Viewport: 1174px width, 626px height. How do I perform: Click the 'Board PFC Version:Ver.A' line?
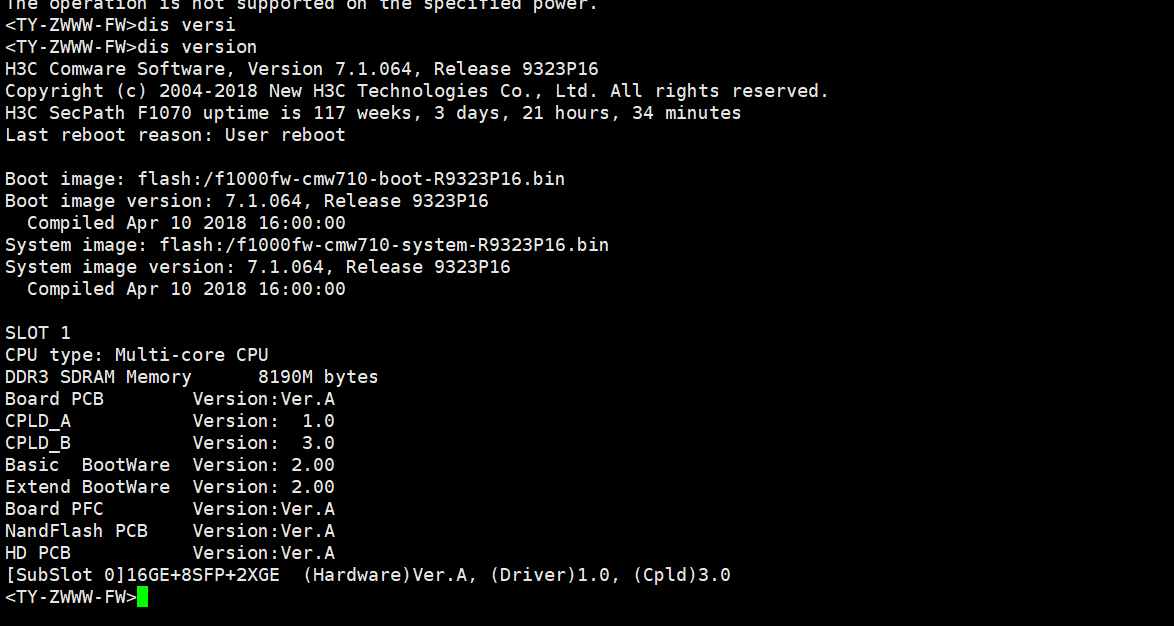click(170, 508)
